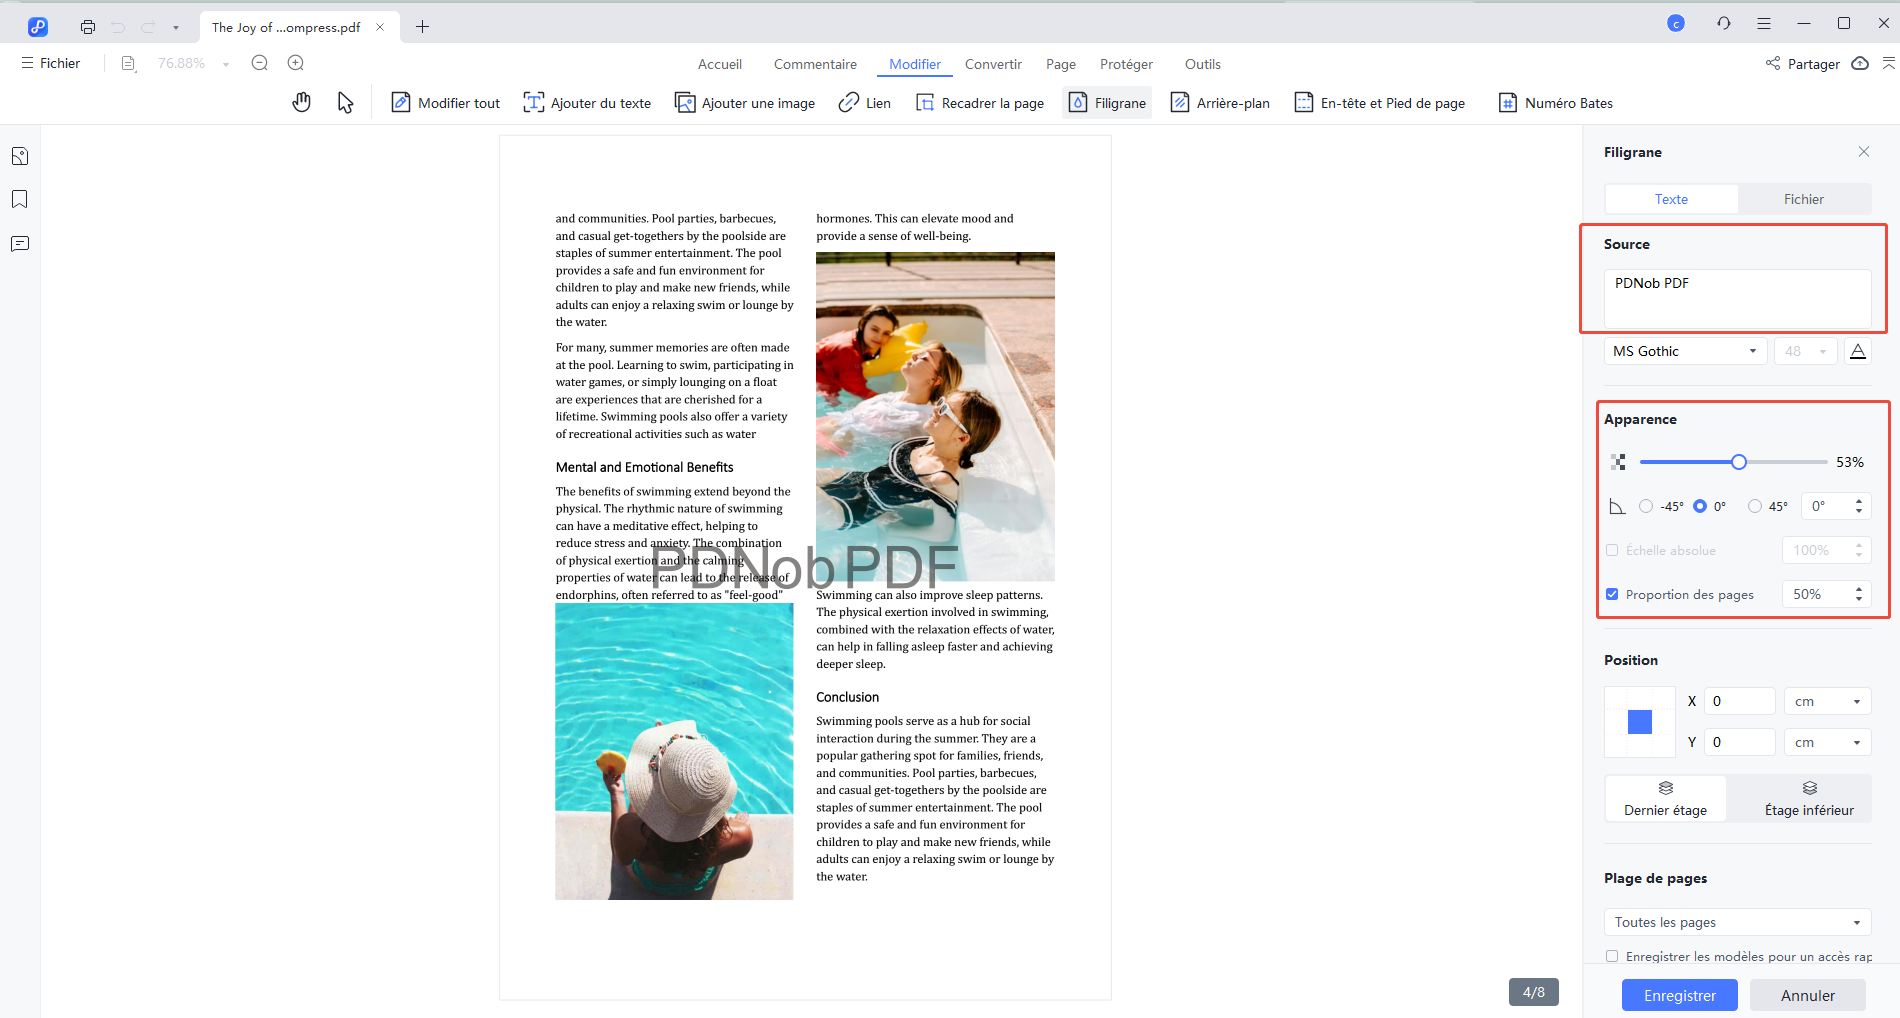Select the Hand pan tool
Screen dimensions: 1900x1018
point(301,101)
